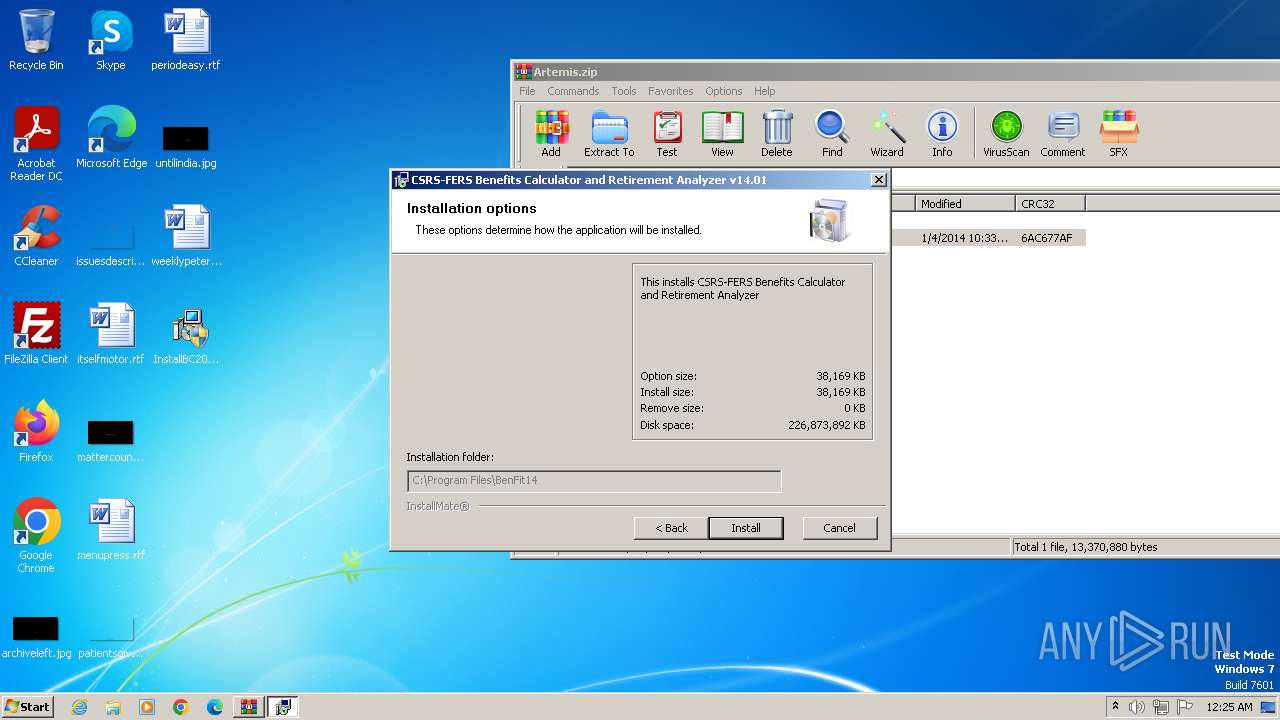Launch FileZilla Client shortcut

click(36, 334)
